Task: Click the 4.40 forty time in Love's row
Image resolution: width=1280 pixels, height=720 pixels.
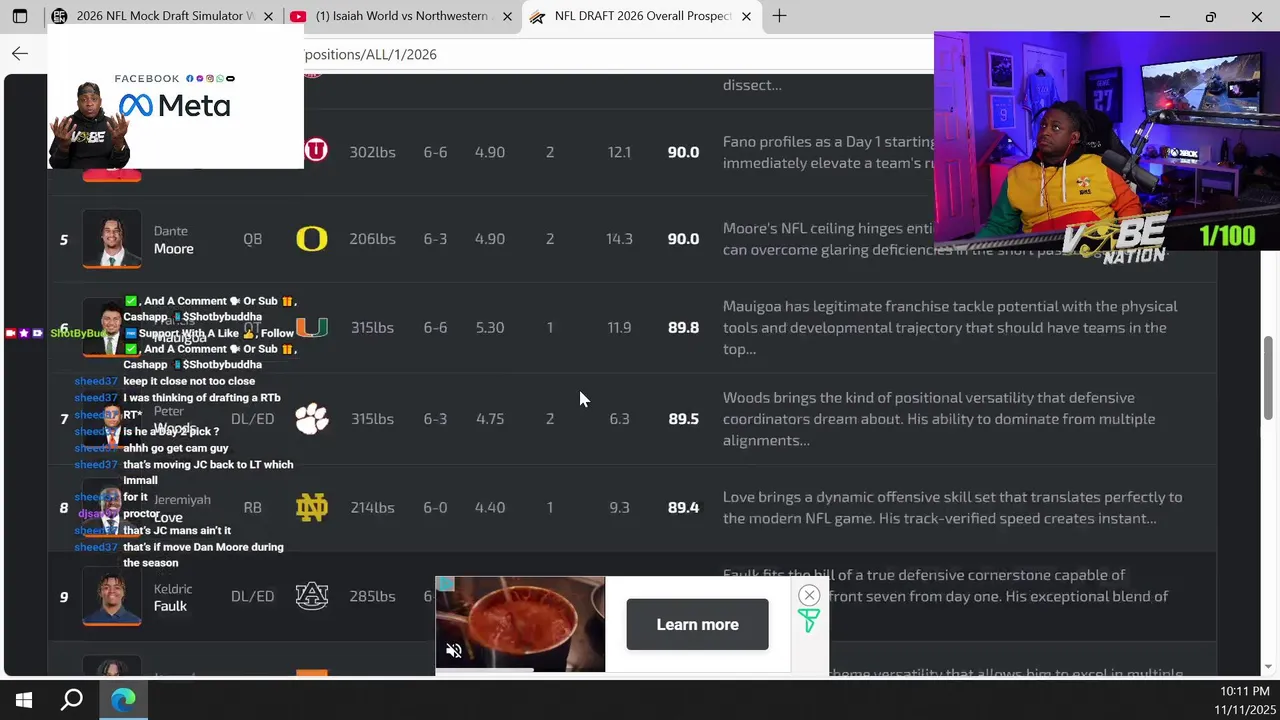Action: (x=490, y=507)
